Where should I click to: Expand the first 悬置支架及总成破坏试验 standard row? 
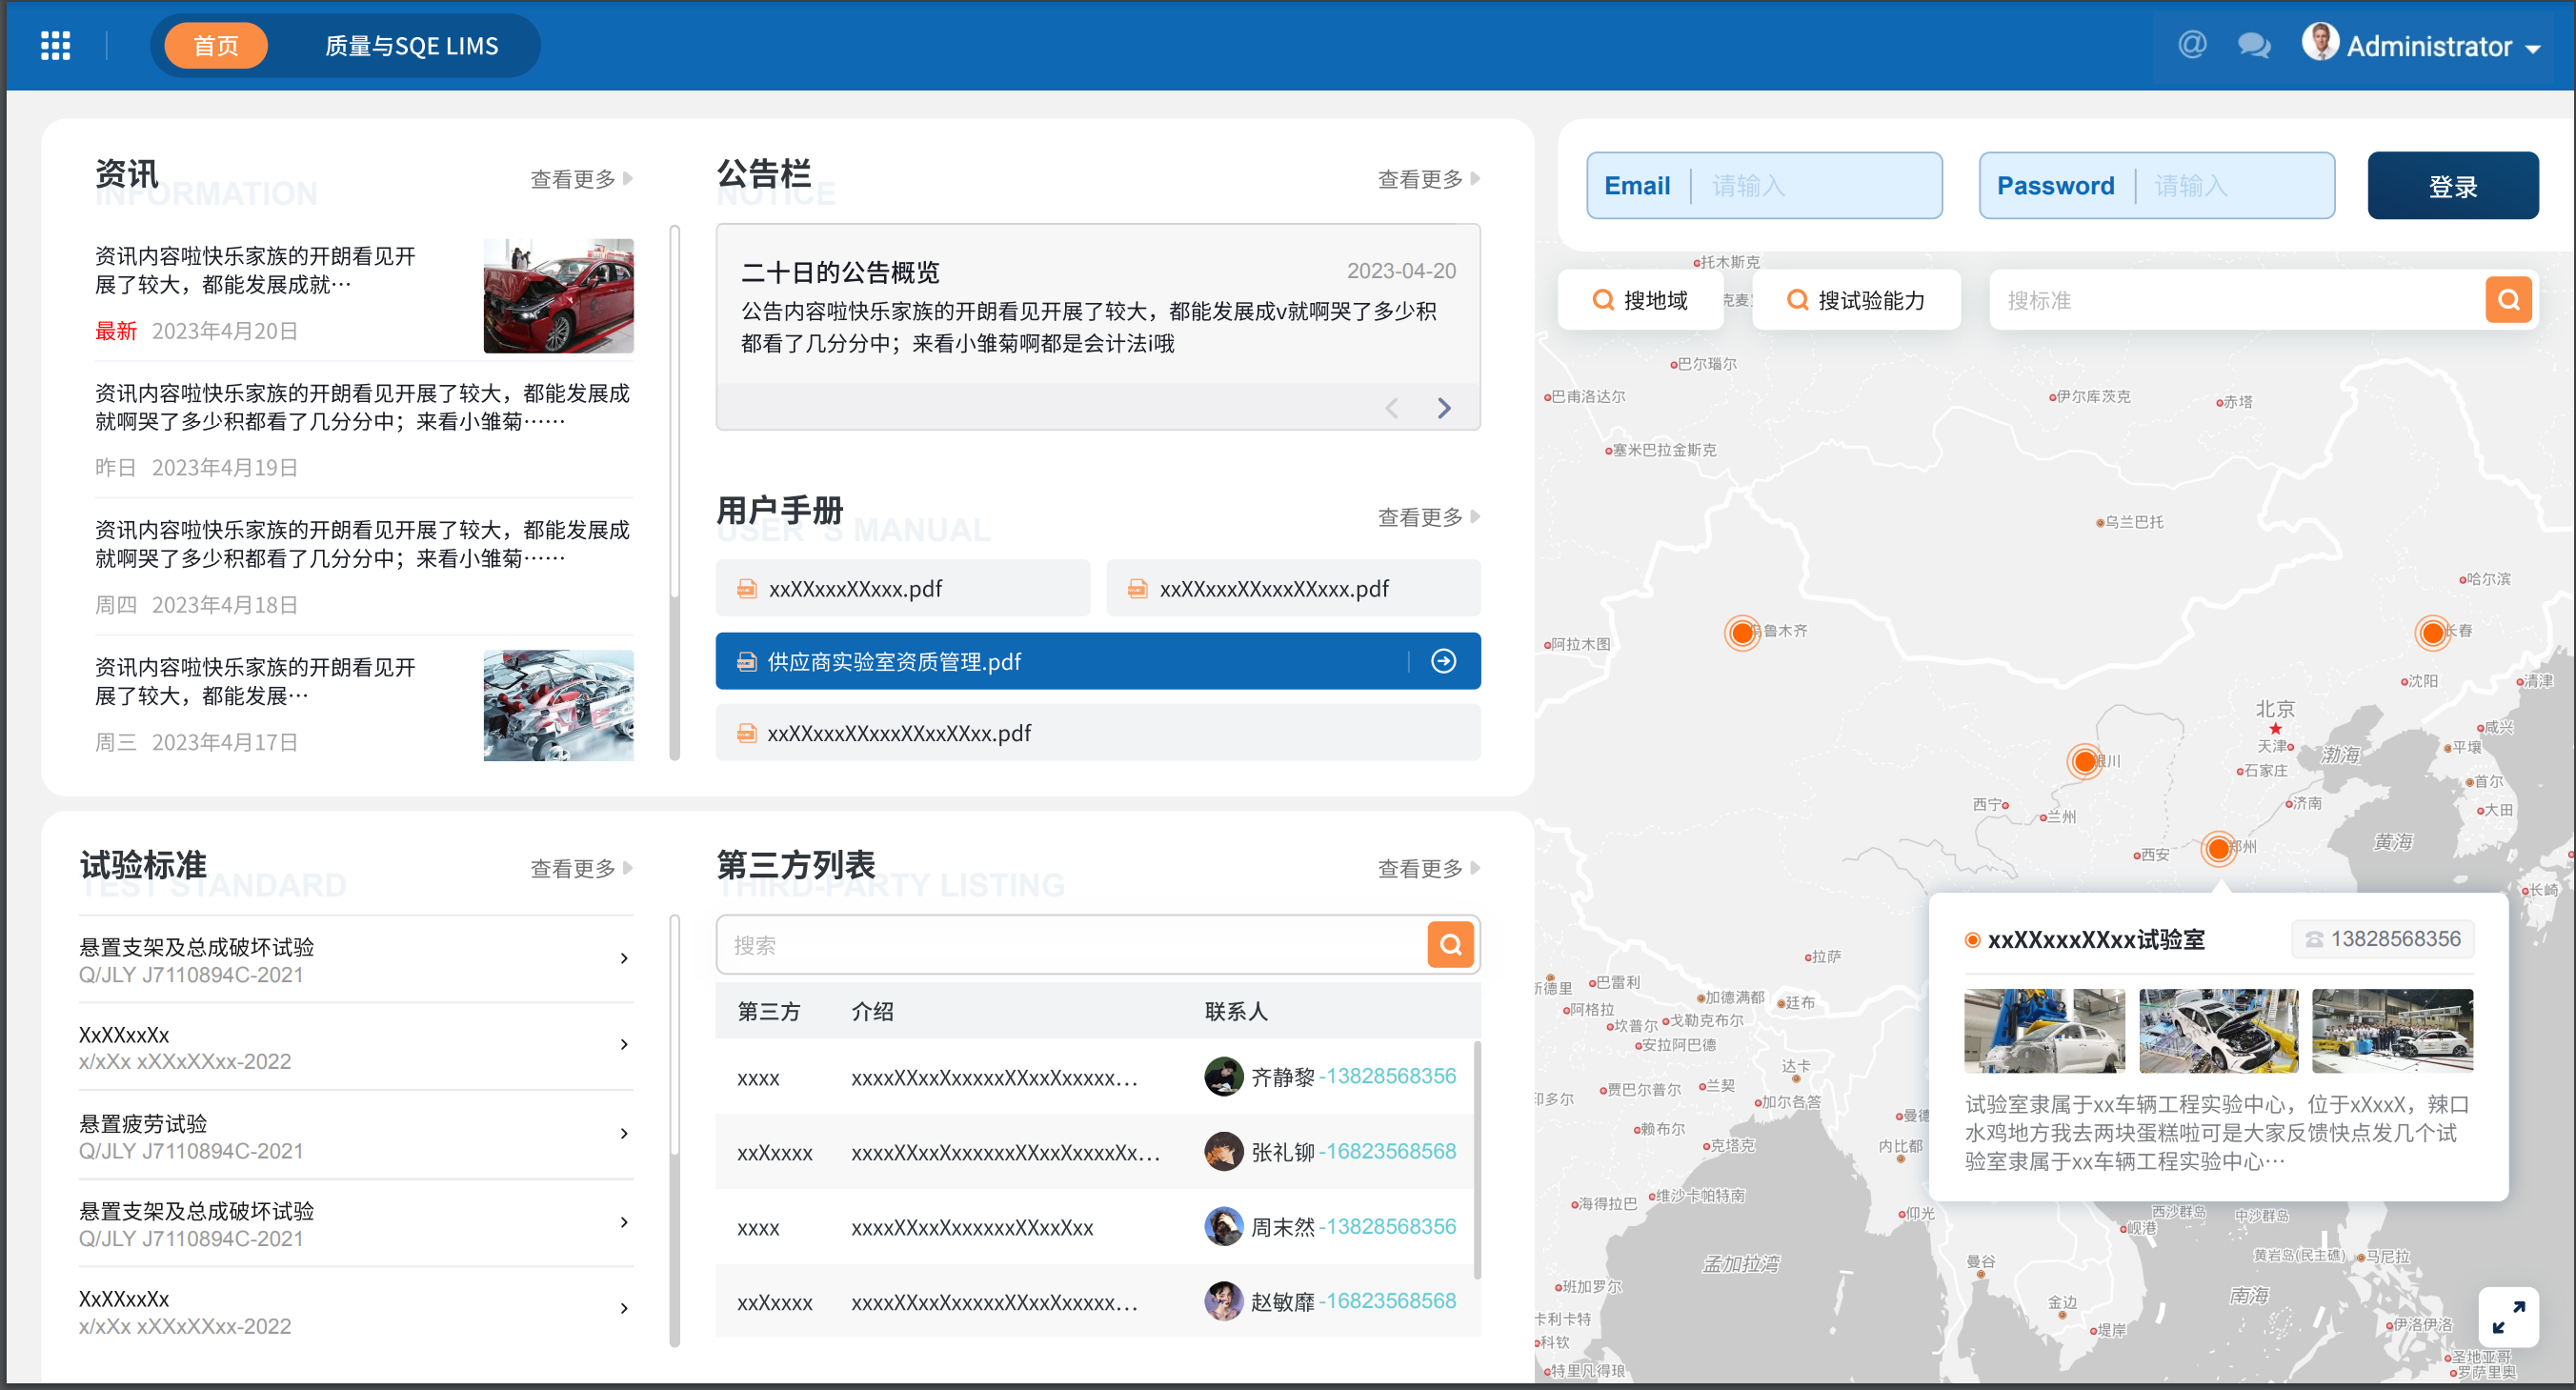(x=355, y=960)
